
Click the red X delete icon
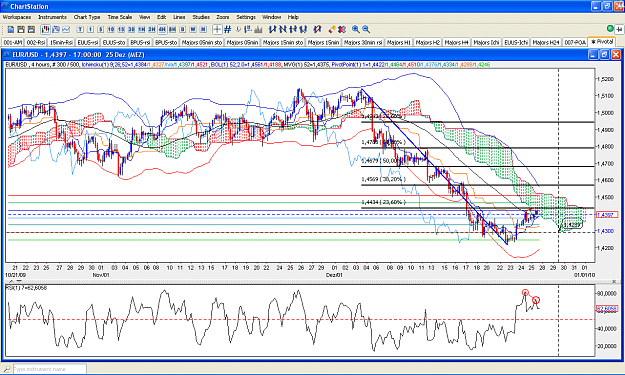pos(342,29)
